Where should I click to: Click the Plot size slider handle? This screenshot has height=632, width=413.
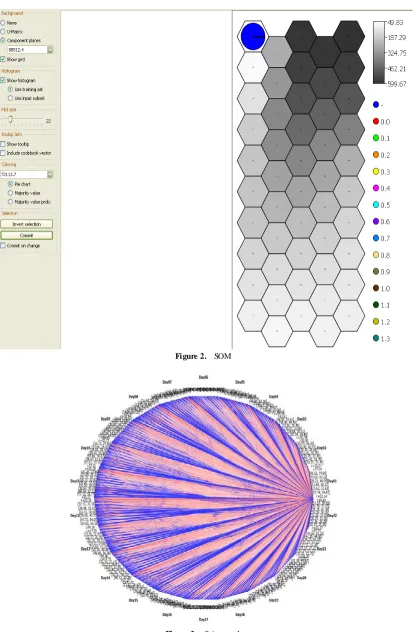coord(10,119)
